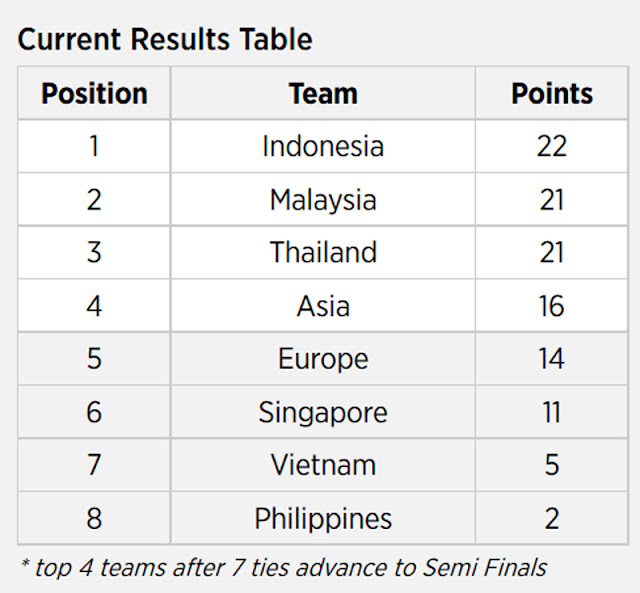Click the Vietnam team cell
640x593 pixels.
pos(323,465)
